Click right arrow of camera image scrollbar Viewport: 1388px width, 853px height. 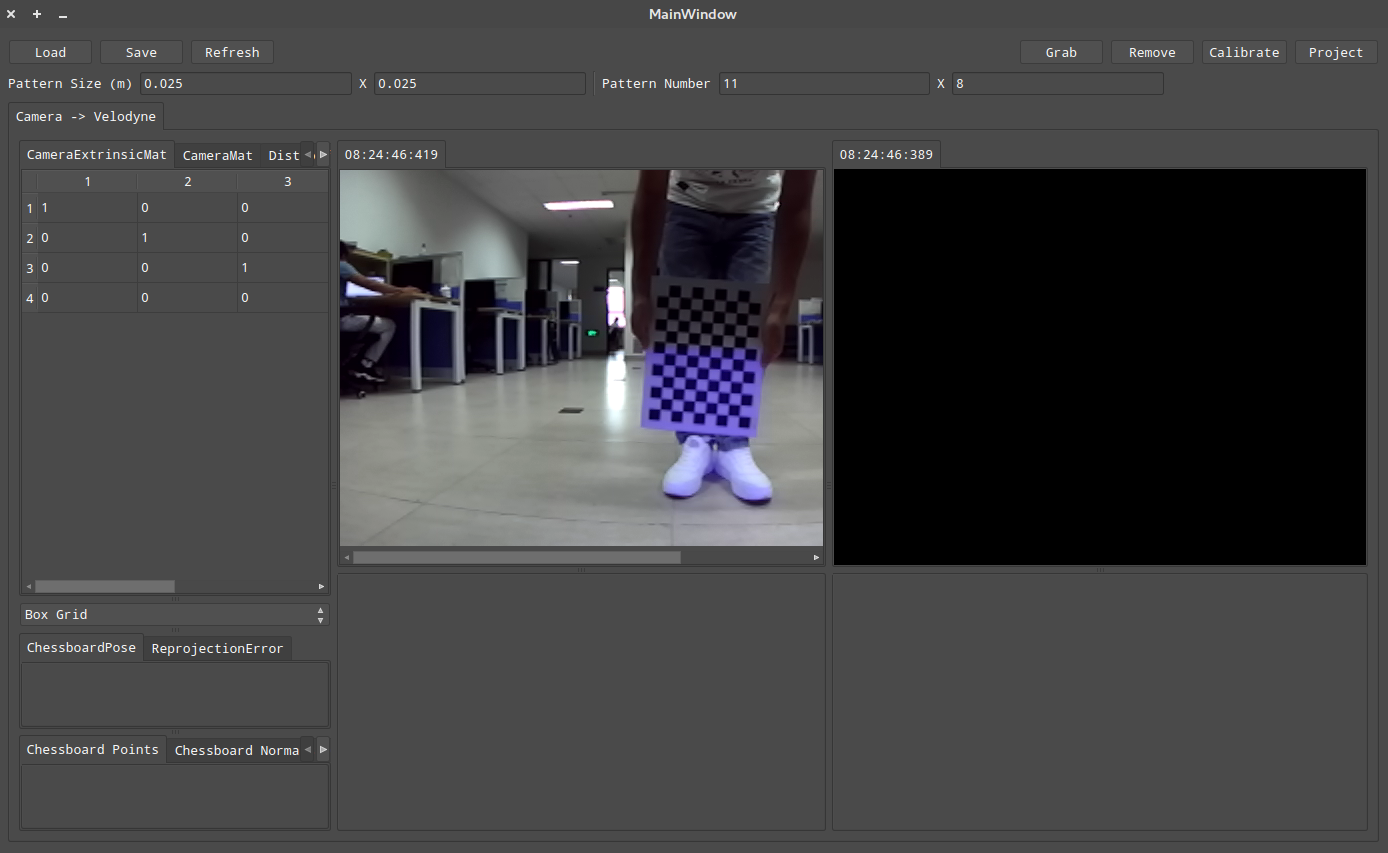[x=816, y=557]
